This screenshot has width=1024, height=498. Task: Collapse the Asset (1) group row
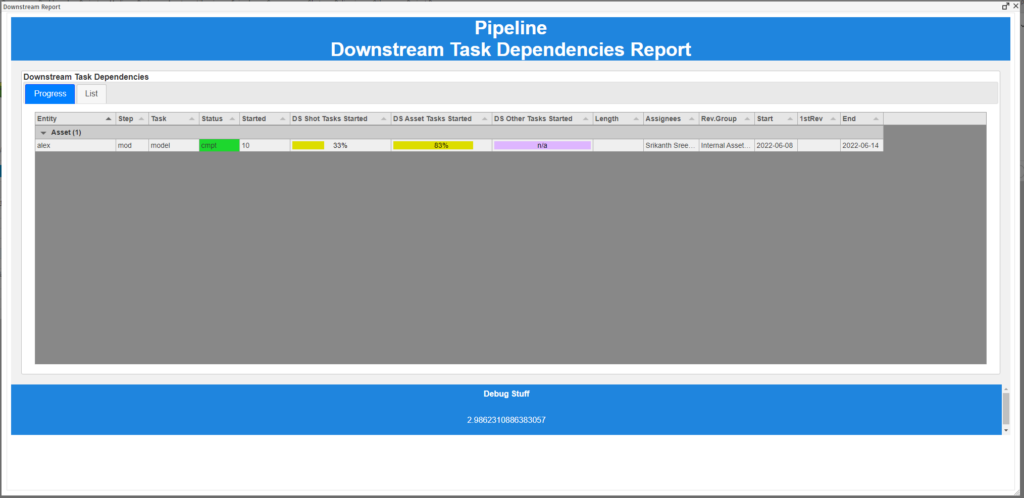pos(43,132)
